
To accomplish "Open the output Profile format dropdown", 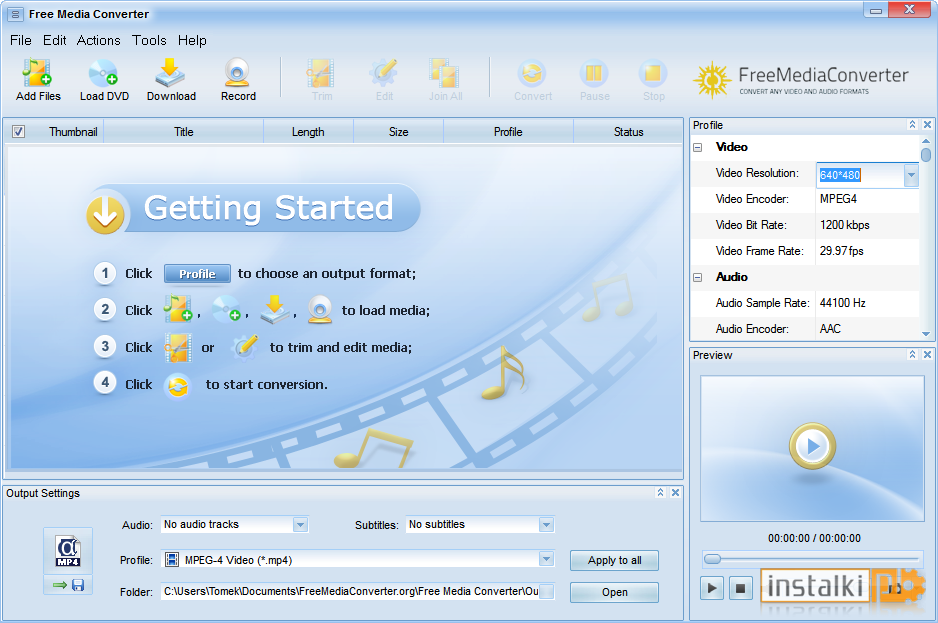I will 546,559.
